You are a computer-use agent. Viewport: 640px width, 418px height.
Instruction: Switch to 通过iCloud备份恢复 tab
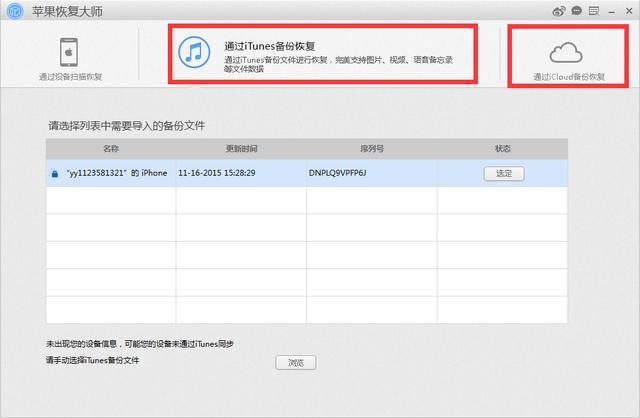pyautogui.click(x=568, y=56)
